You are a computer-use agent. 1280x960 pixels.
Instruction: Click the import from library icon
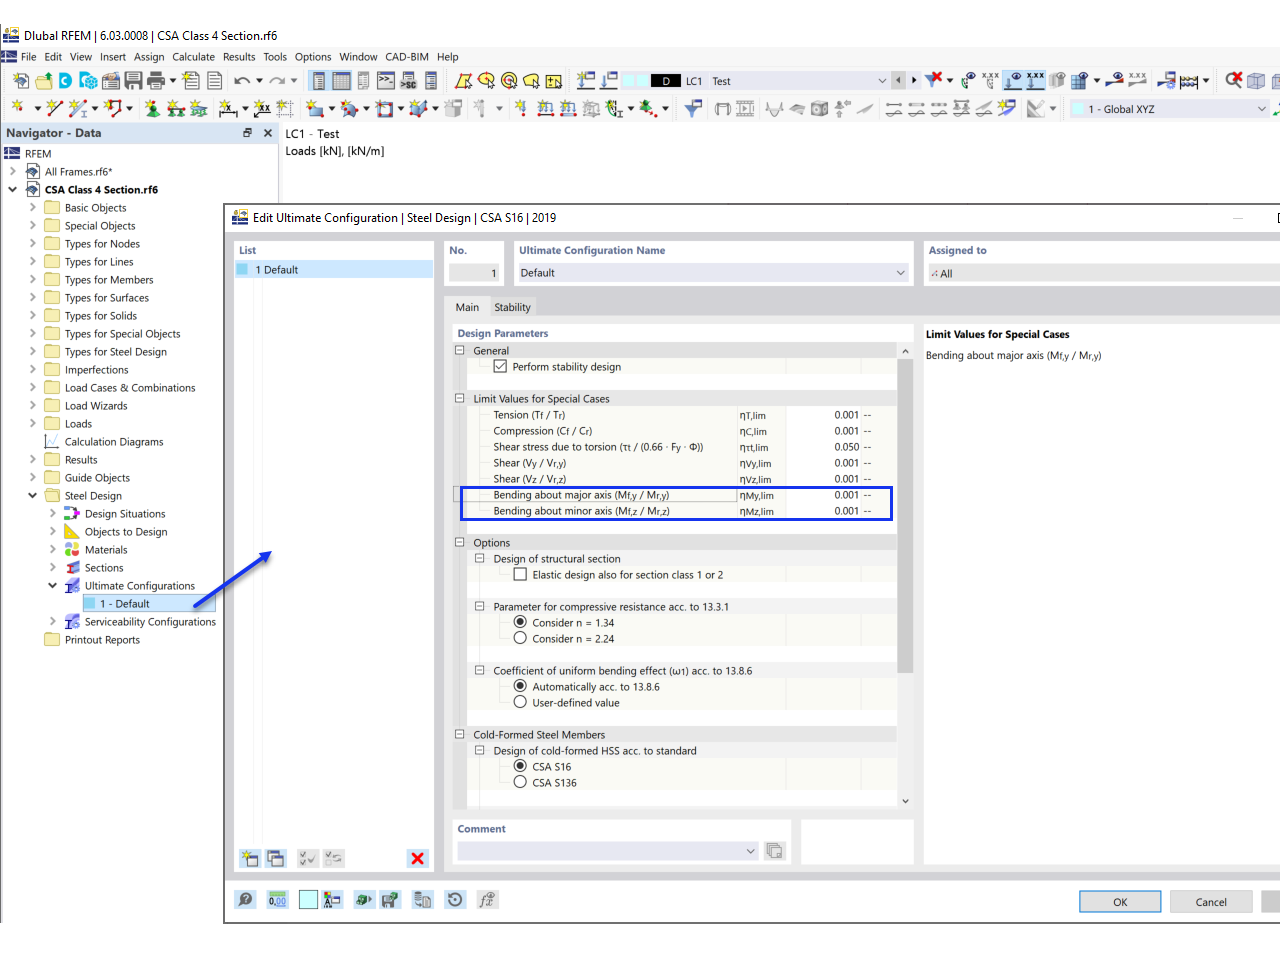pyautogui.click(x=422, y=900)
